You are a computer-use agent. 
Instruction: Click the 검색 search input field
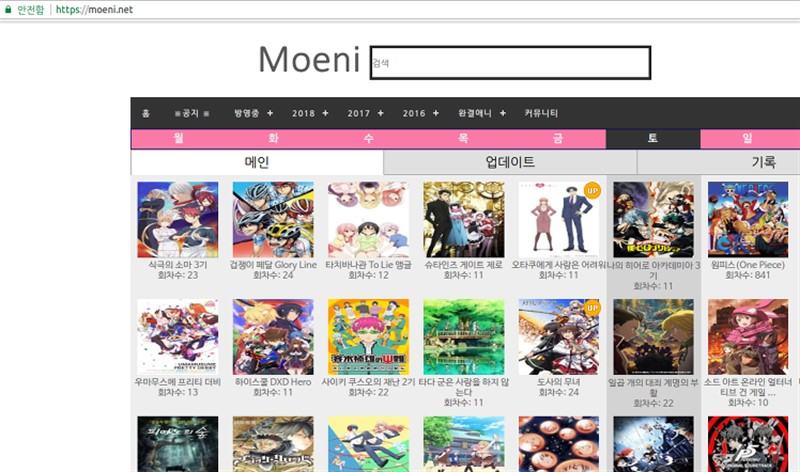point(510,63)
